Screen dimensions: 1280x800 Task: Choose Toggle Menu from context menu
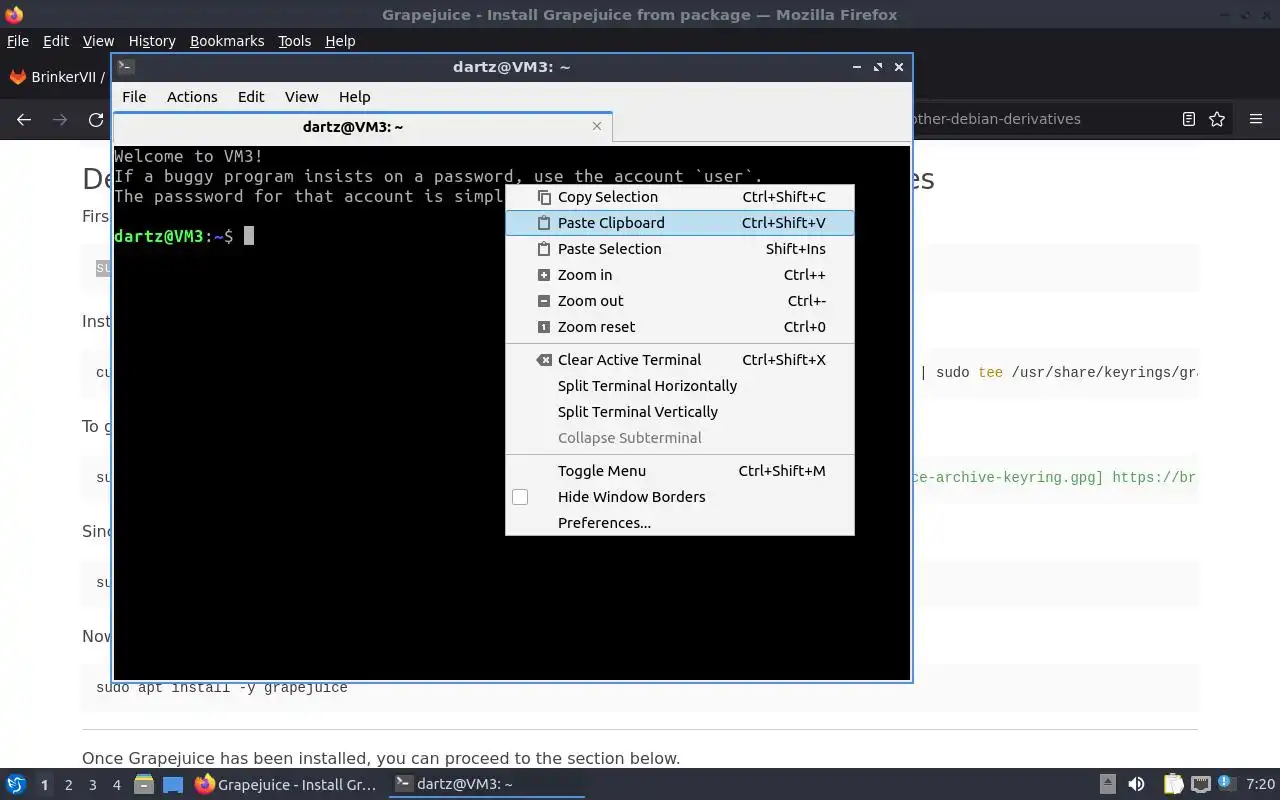pos(680,471)
